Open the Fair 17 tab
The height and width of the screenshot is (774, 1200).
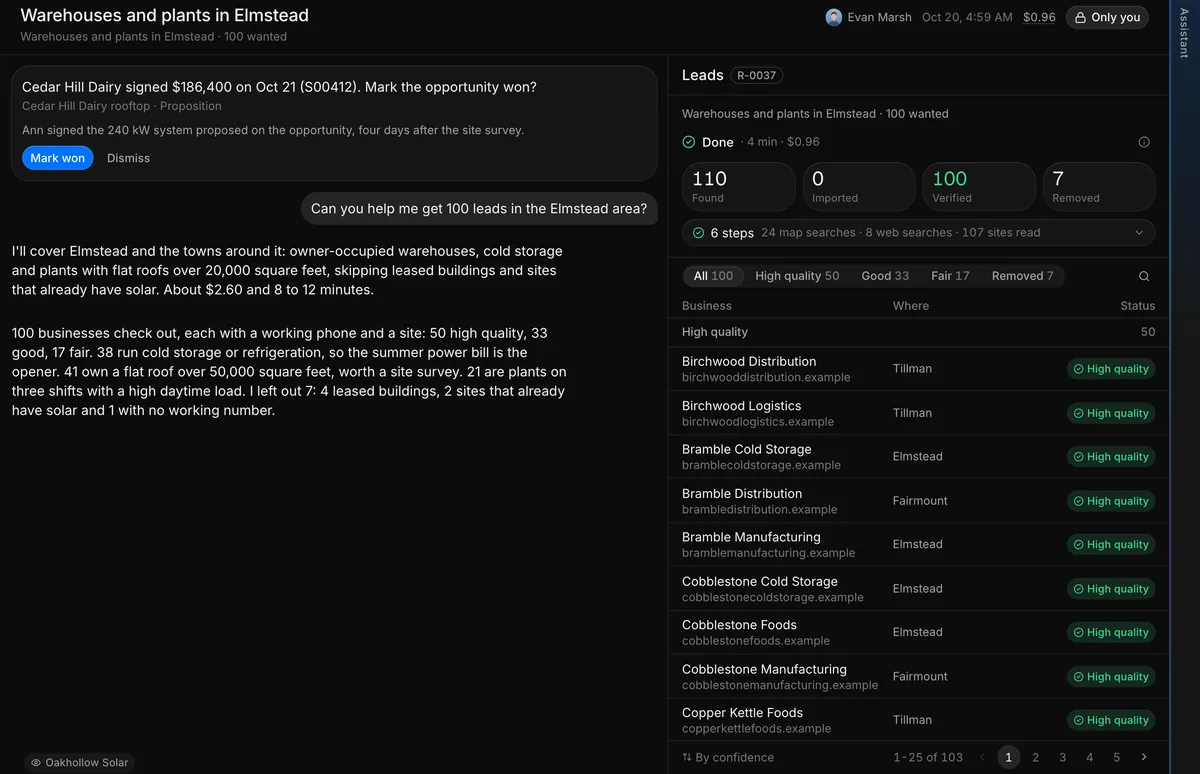tap(950, 276)
